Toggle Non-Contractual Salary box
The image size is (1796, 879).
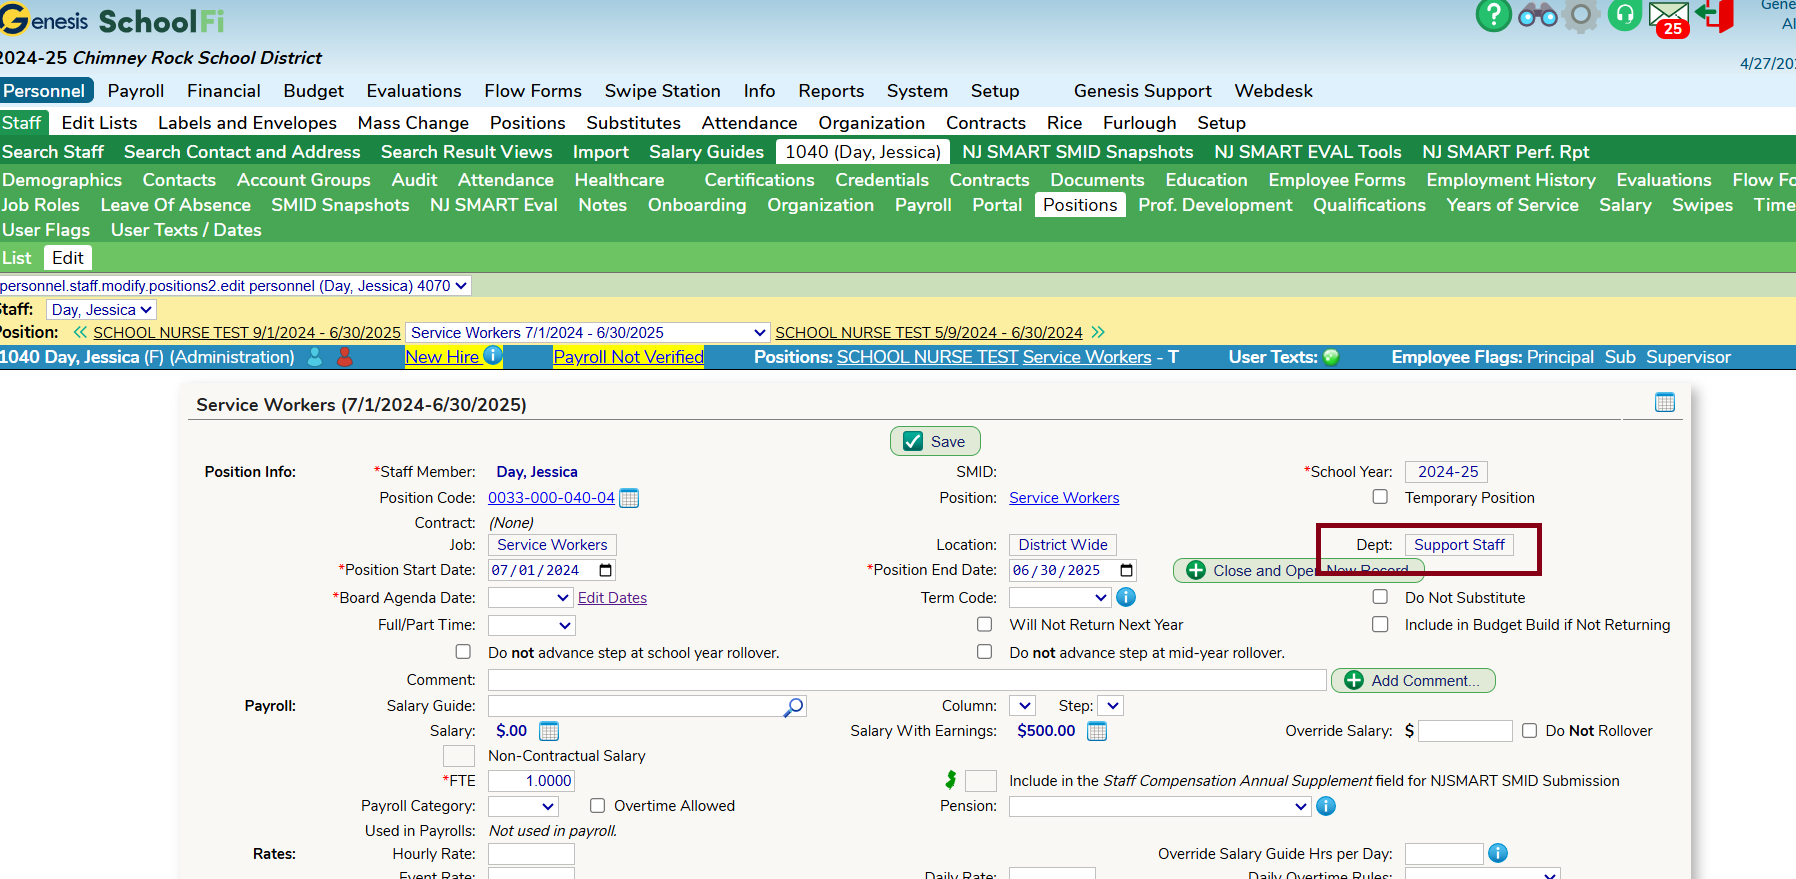pos(459,756)
